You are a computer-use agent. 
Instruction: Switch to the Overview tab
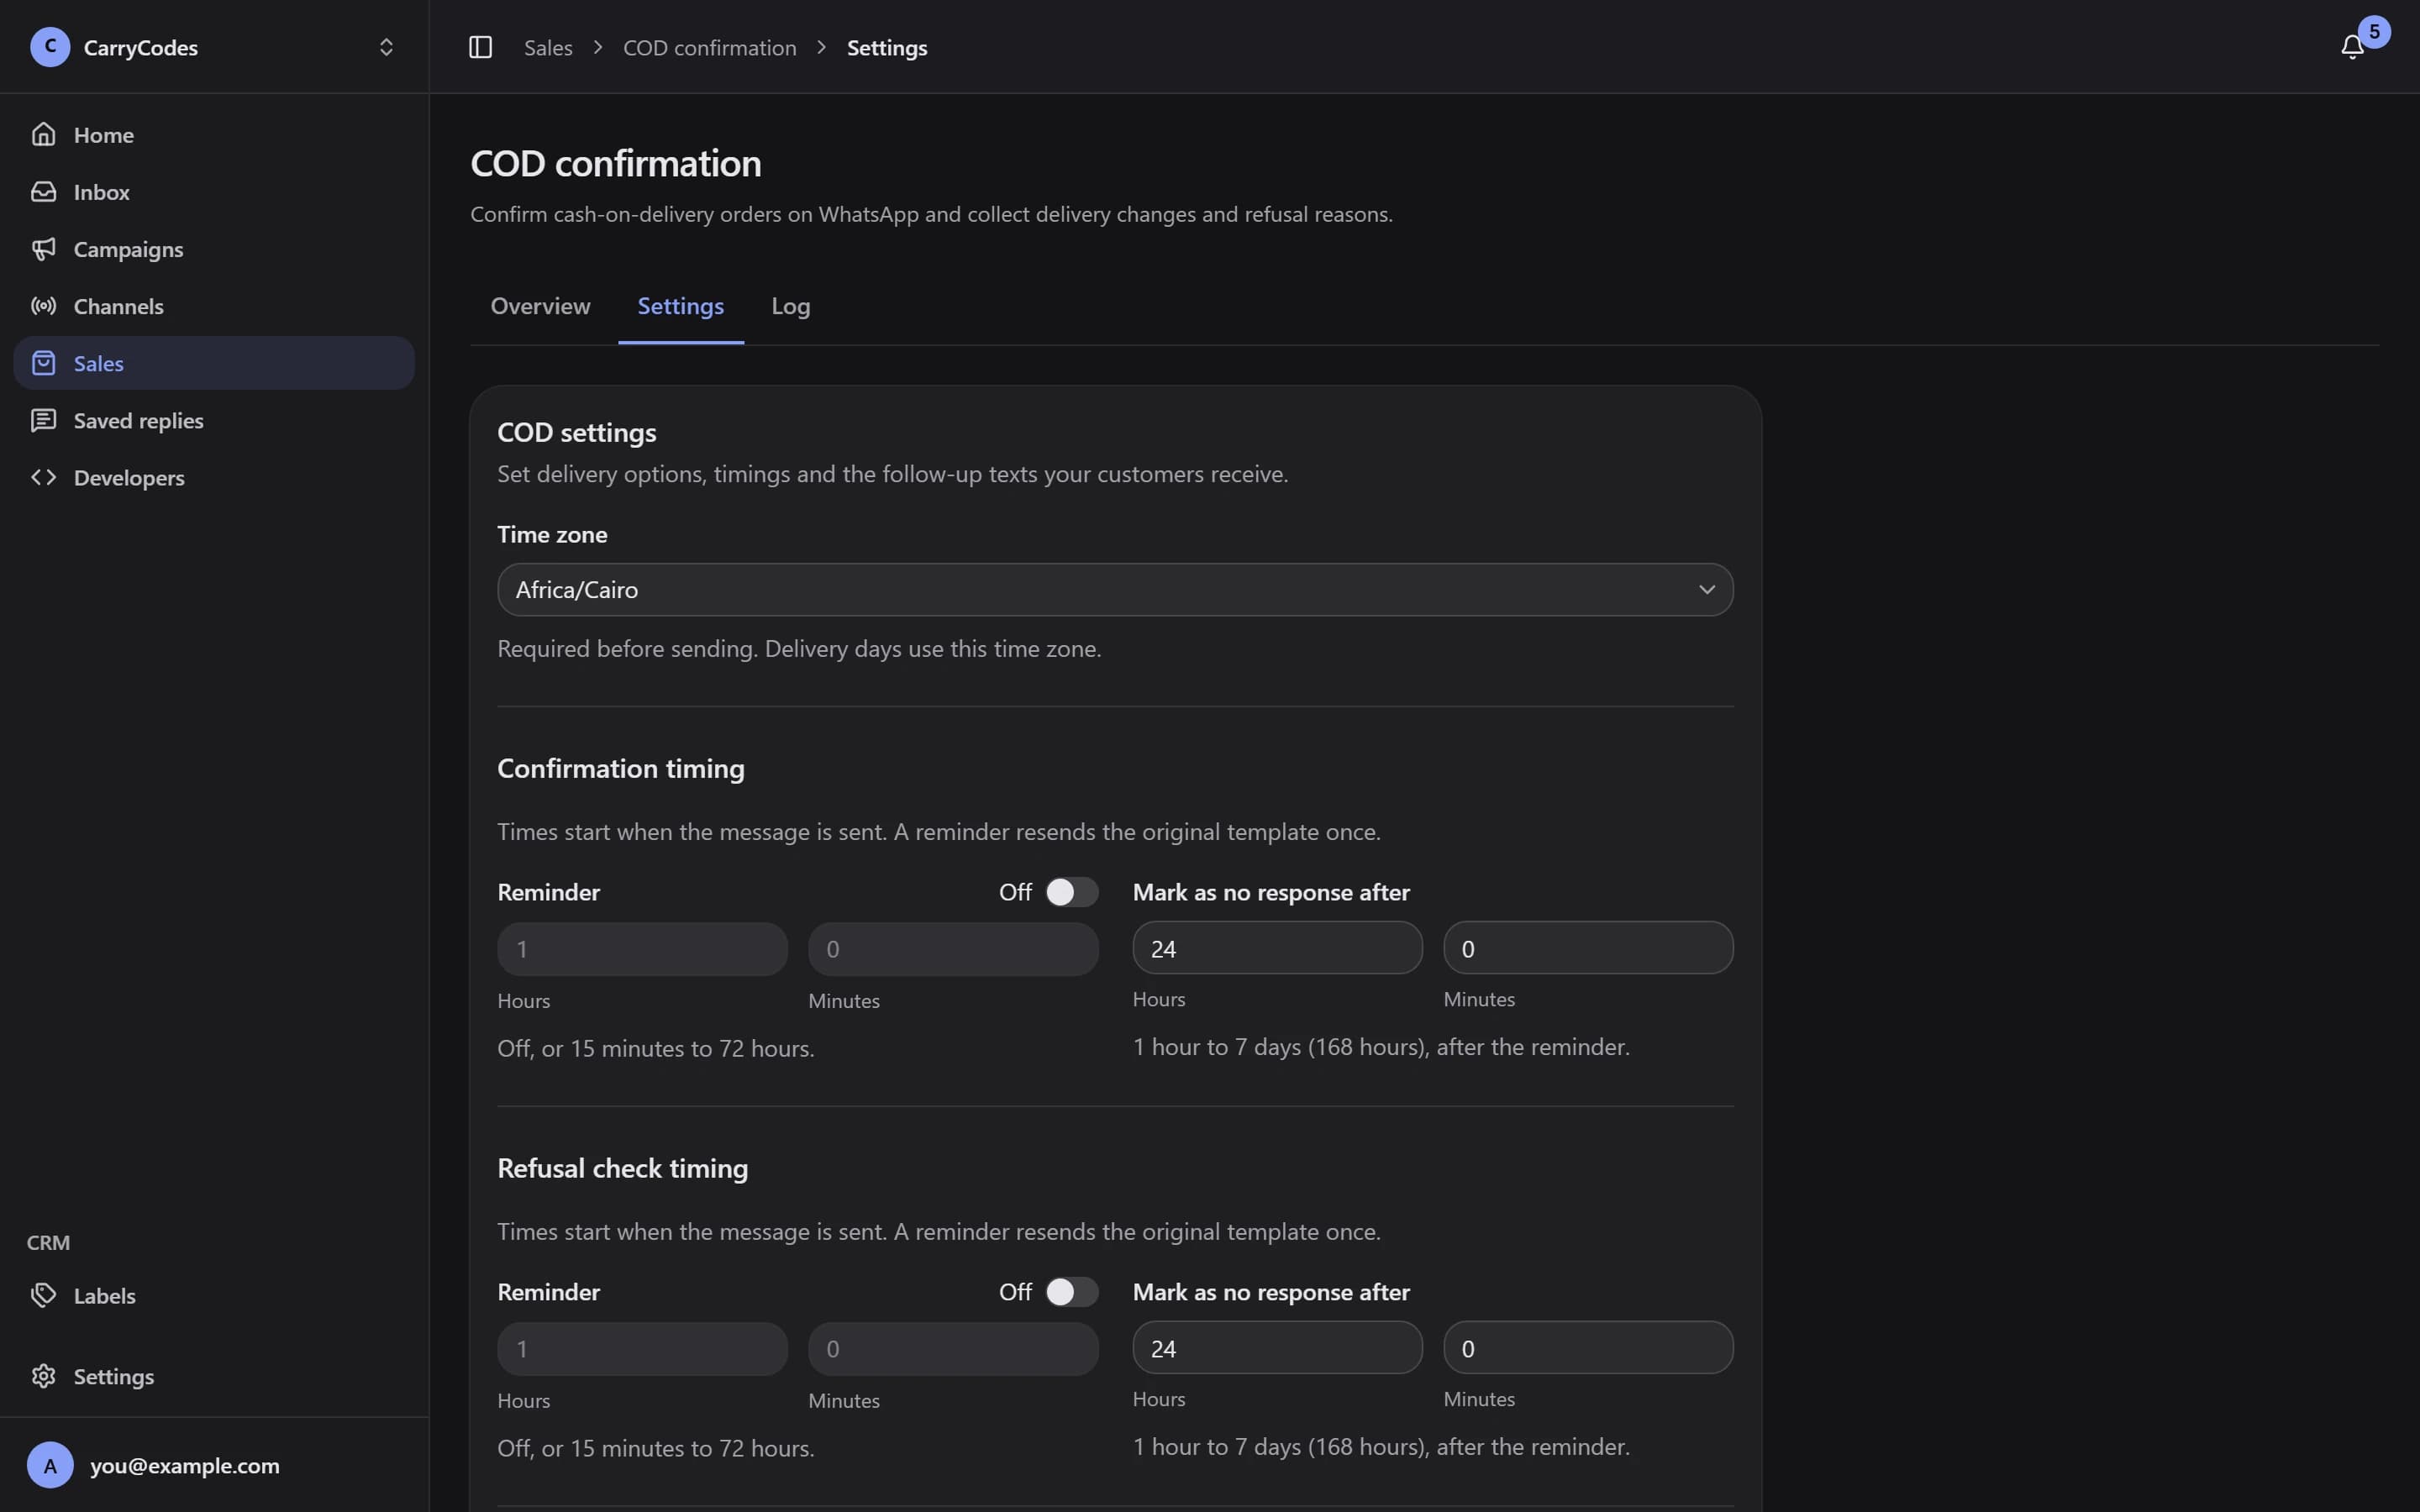pos(540,306)
